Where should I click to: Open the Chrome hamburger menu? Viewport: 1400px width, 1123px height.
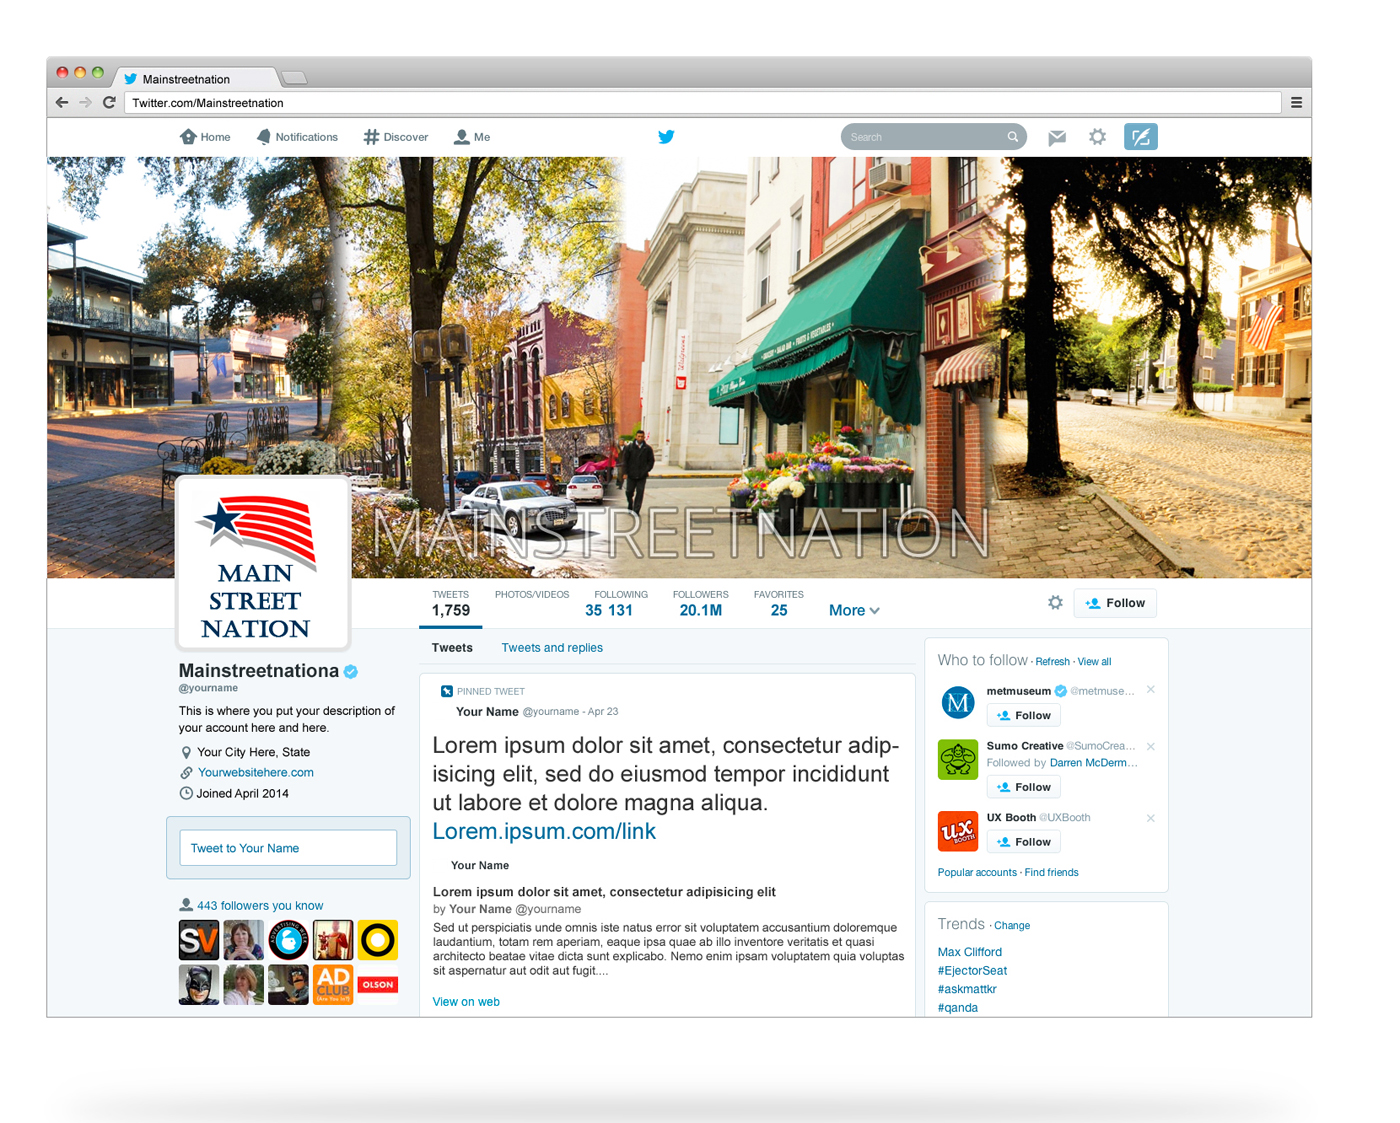pyautogui.click(x=1296, y=102)
